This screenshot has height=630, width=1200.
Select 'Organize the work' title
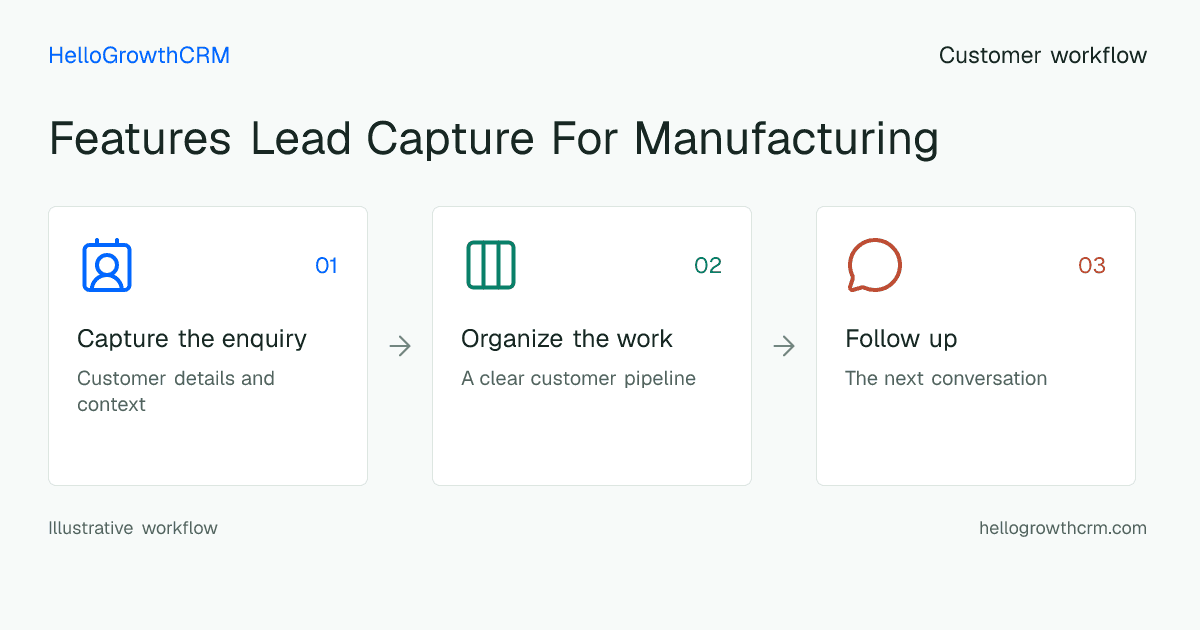pyautogui.click(x=567, y=339)
